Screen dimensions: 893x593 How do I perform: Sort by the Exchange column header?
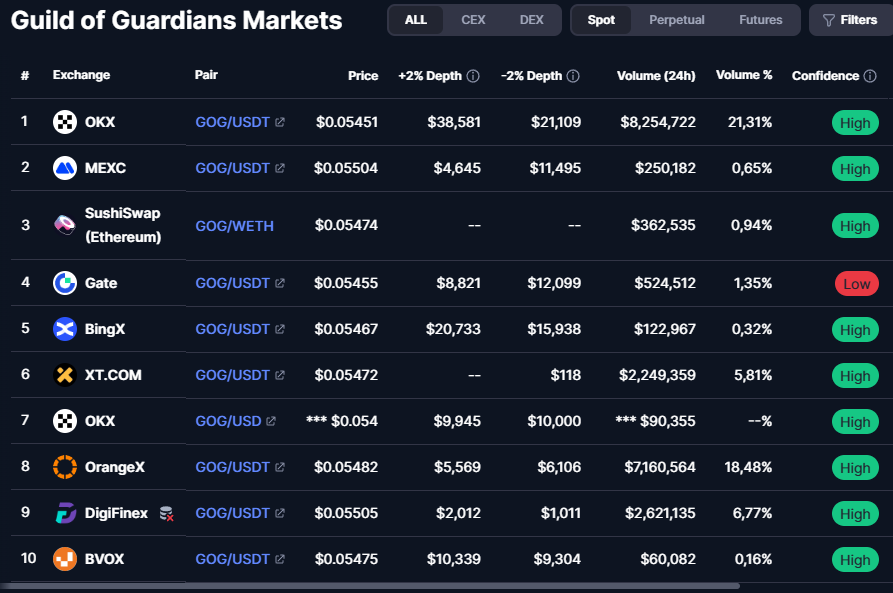(x=81, y=75)
